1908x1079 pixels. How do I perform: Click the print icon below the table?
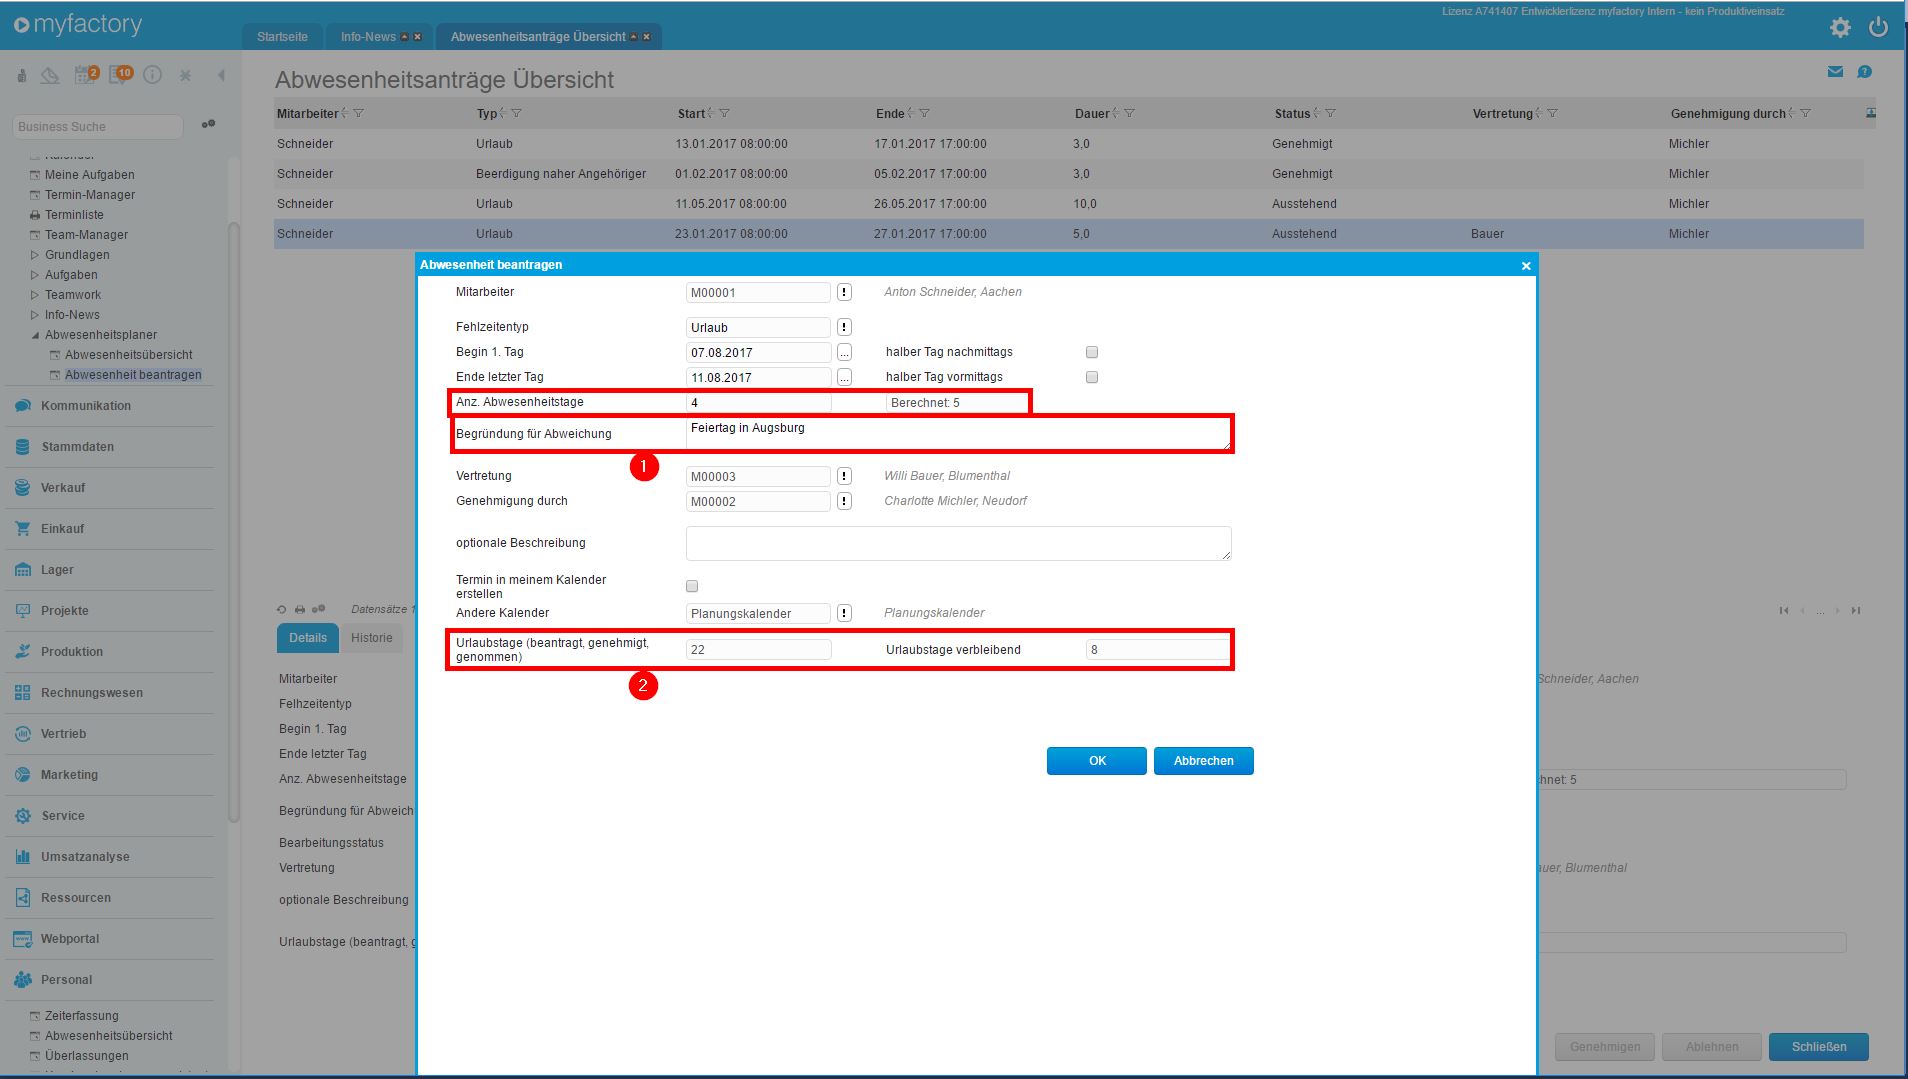tap(300, 609)
